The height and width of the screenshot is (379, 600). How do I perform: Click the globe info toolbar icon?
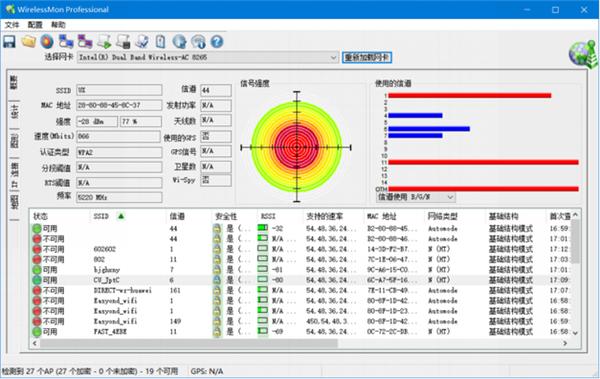coord(179,41)
